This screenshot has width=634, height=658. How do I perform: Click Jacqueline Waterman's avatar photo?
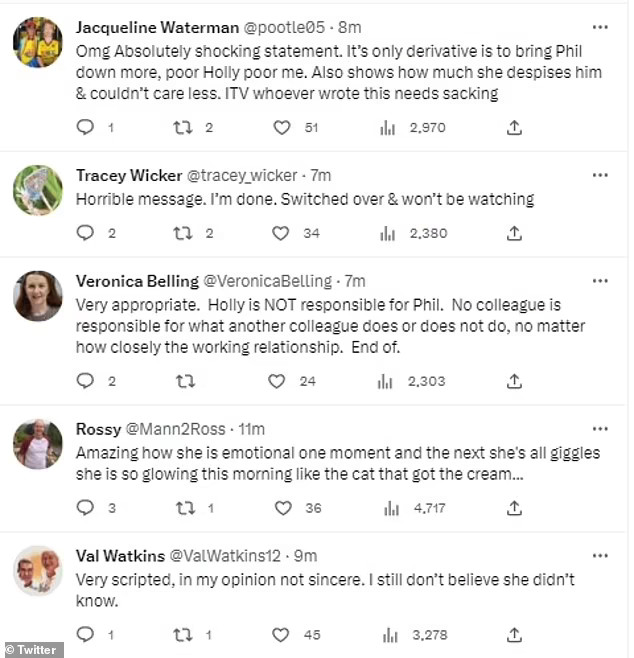click(38, 45)
